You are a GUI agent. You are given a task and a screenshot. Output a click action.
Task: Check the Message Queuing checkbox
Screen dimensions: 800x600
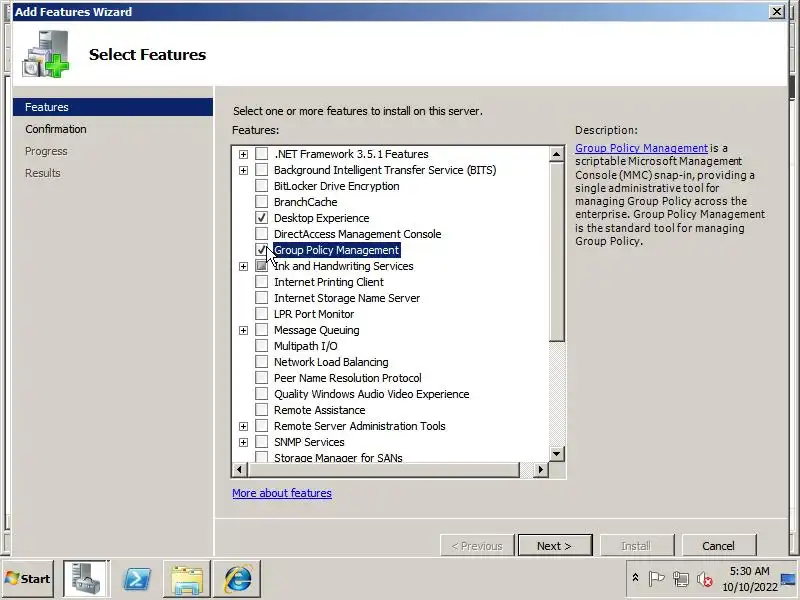click(261, 330)
